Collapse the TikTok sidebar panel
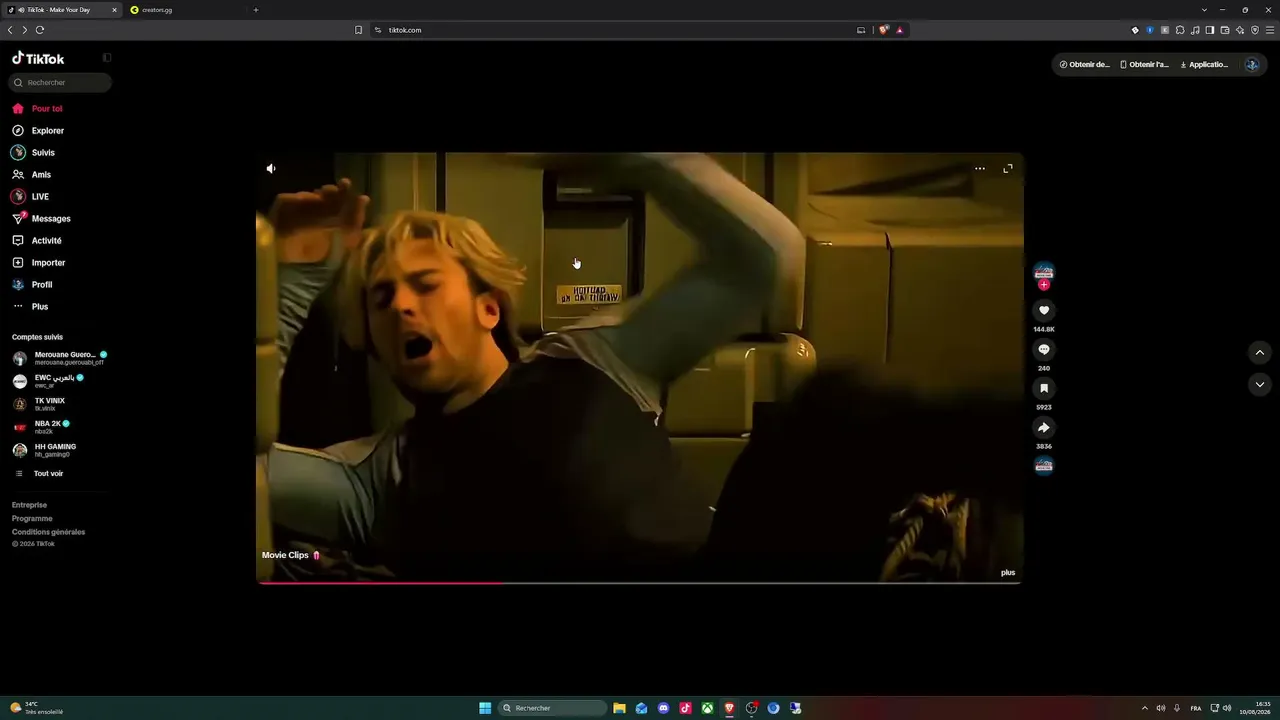The image size is (1280, 720). tap(107, 58)
